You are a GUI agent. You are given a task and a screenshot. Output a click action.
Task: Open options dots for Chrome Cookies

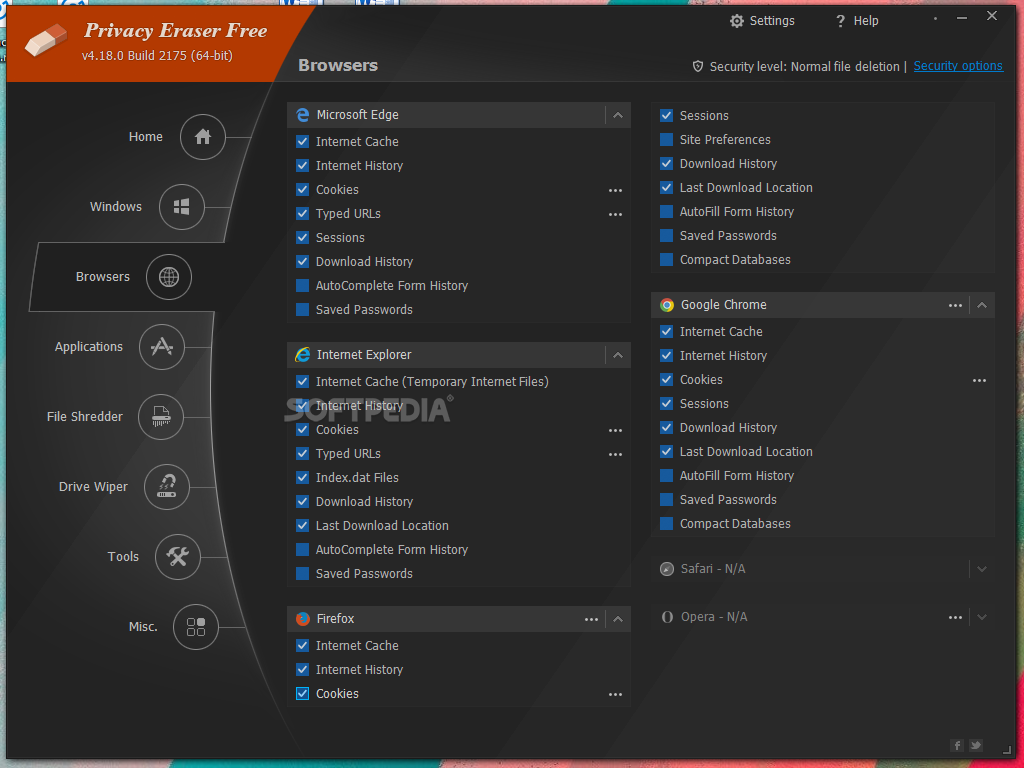pyautogui.click(x=979, y=380)
